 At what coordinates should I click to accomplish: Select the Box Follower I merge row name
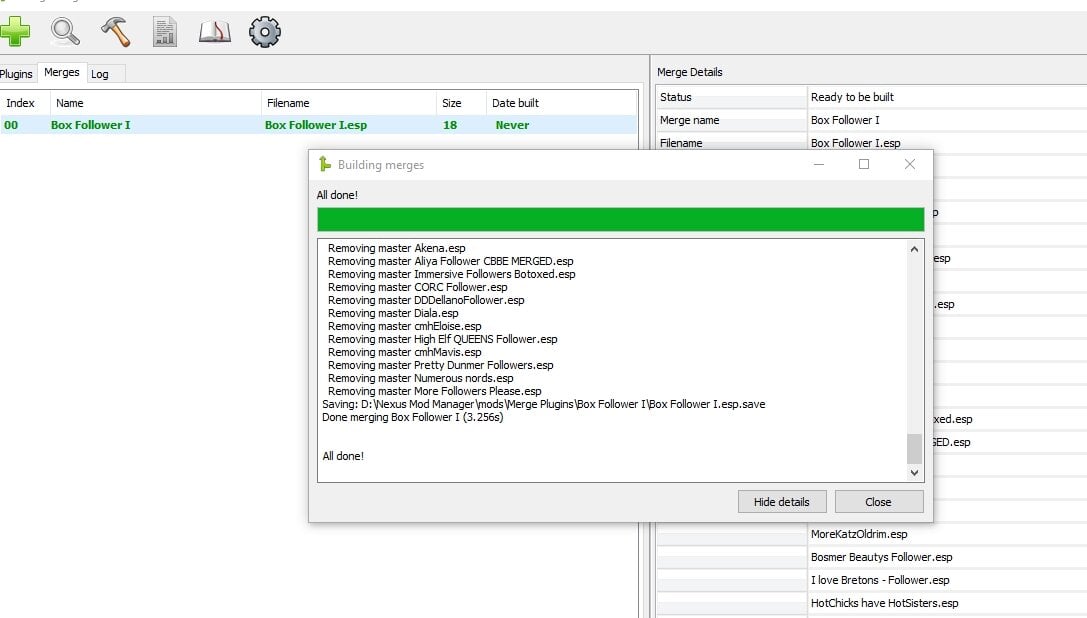tap(90, 125)
